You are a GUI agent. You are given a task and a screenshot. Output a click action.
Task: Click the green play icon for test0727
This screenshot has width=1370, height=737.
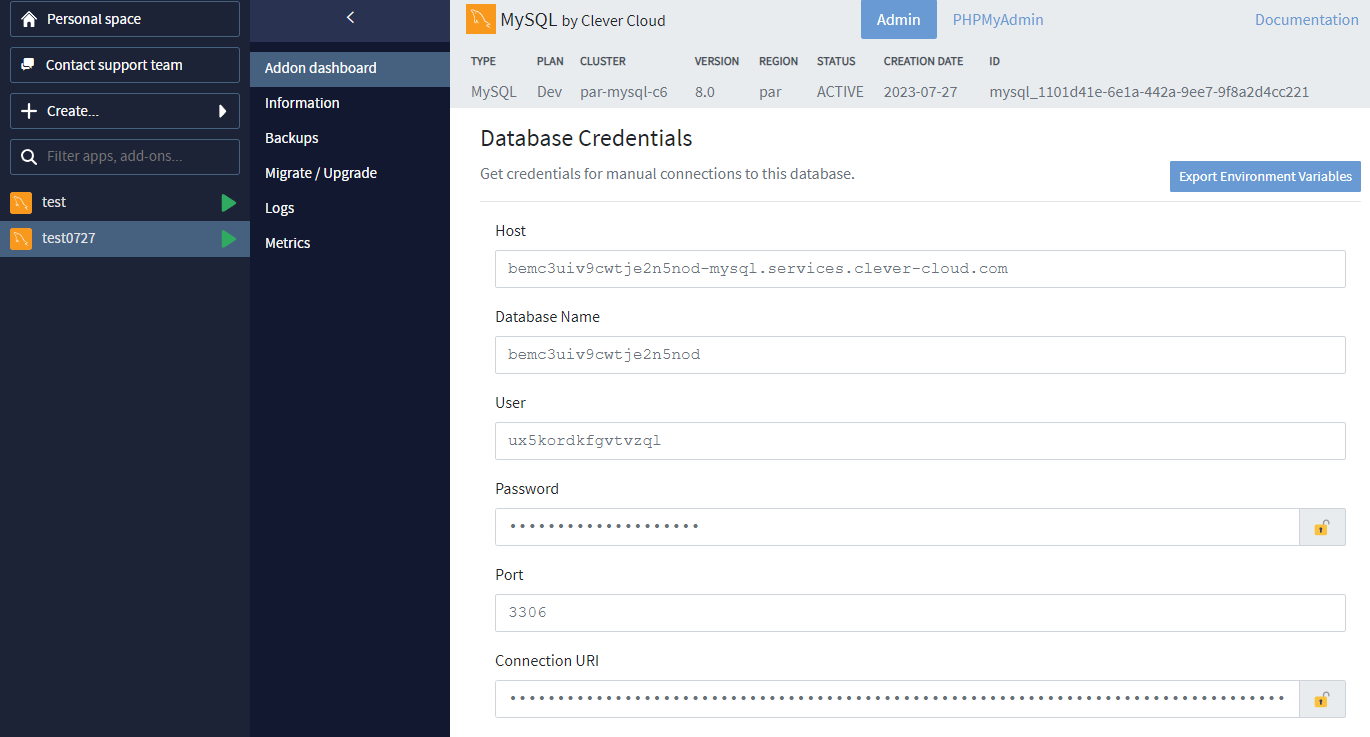click(x=229, y=239)
